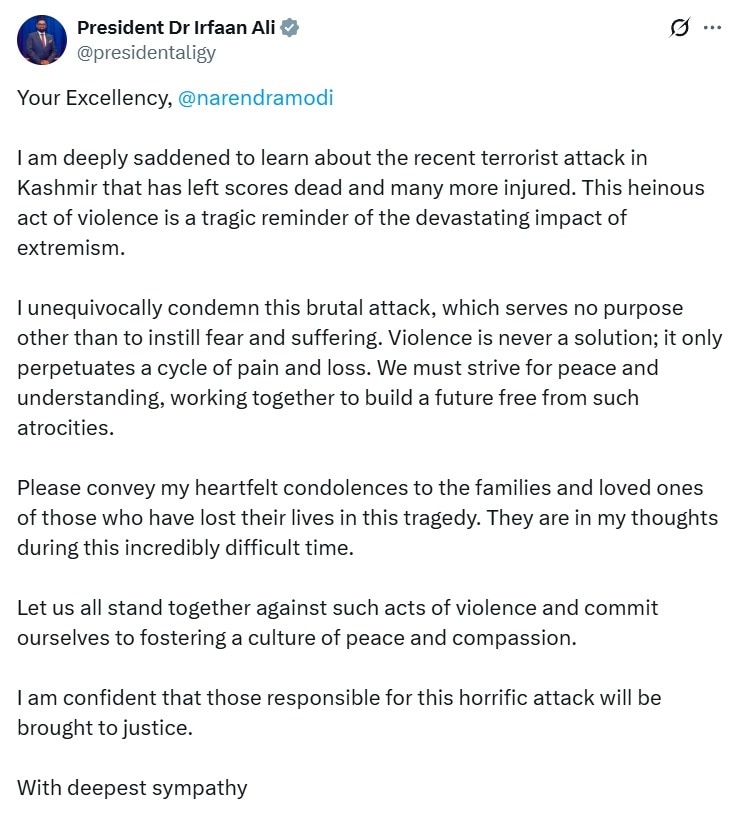Viewport: 744px width, 813px height.
Task: Click the grey verified badge icon
Action: (289, 29)
